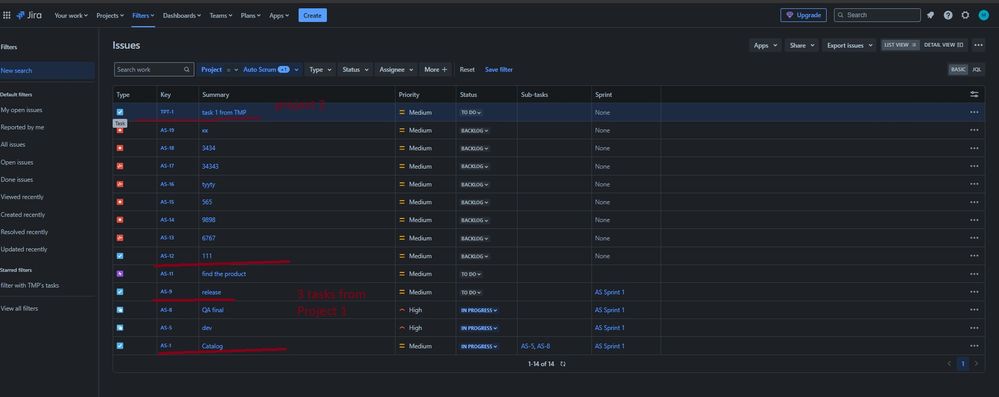Click the Create button
Viewport: 999px width, 397px height.
[312, 15]
